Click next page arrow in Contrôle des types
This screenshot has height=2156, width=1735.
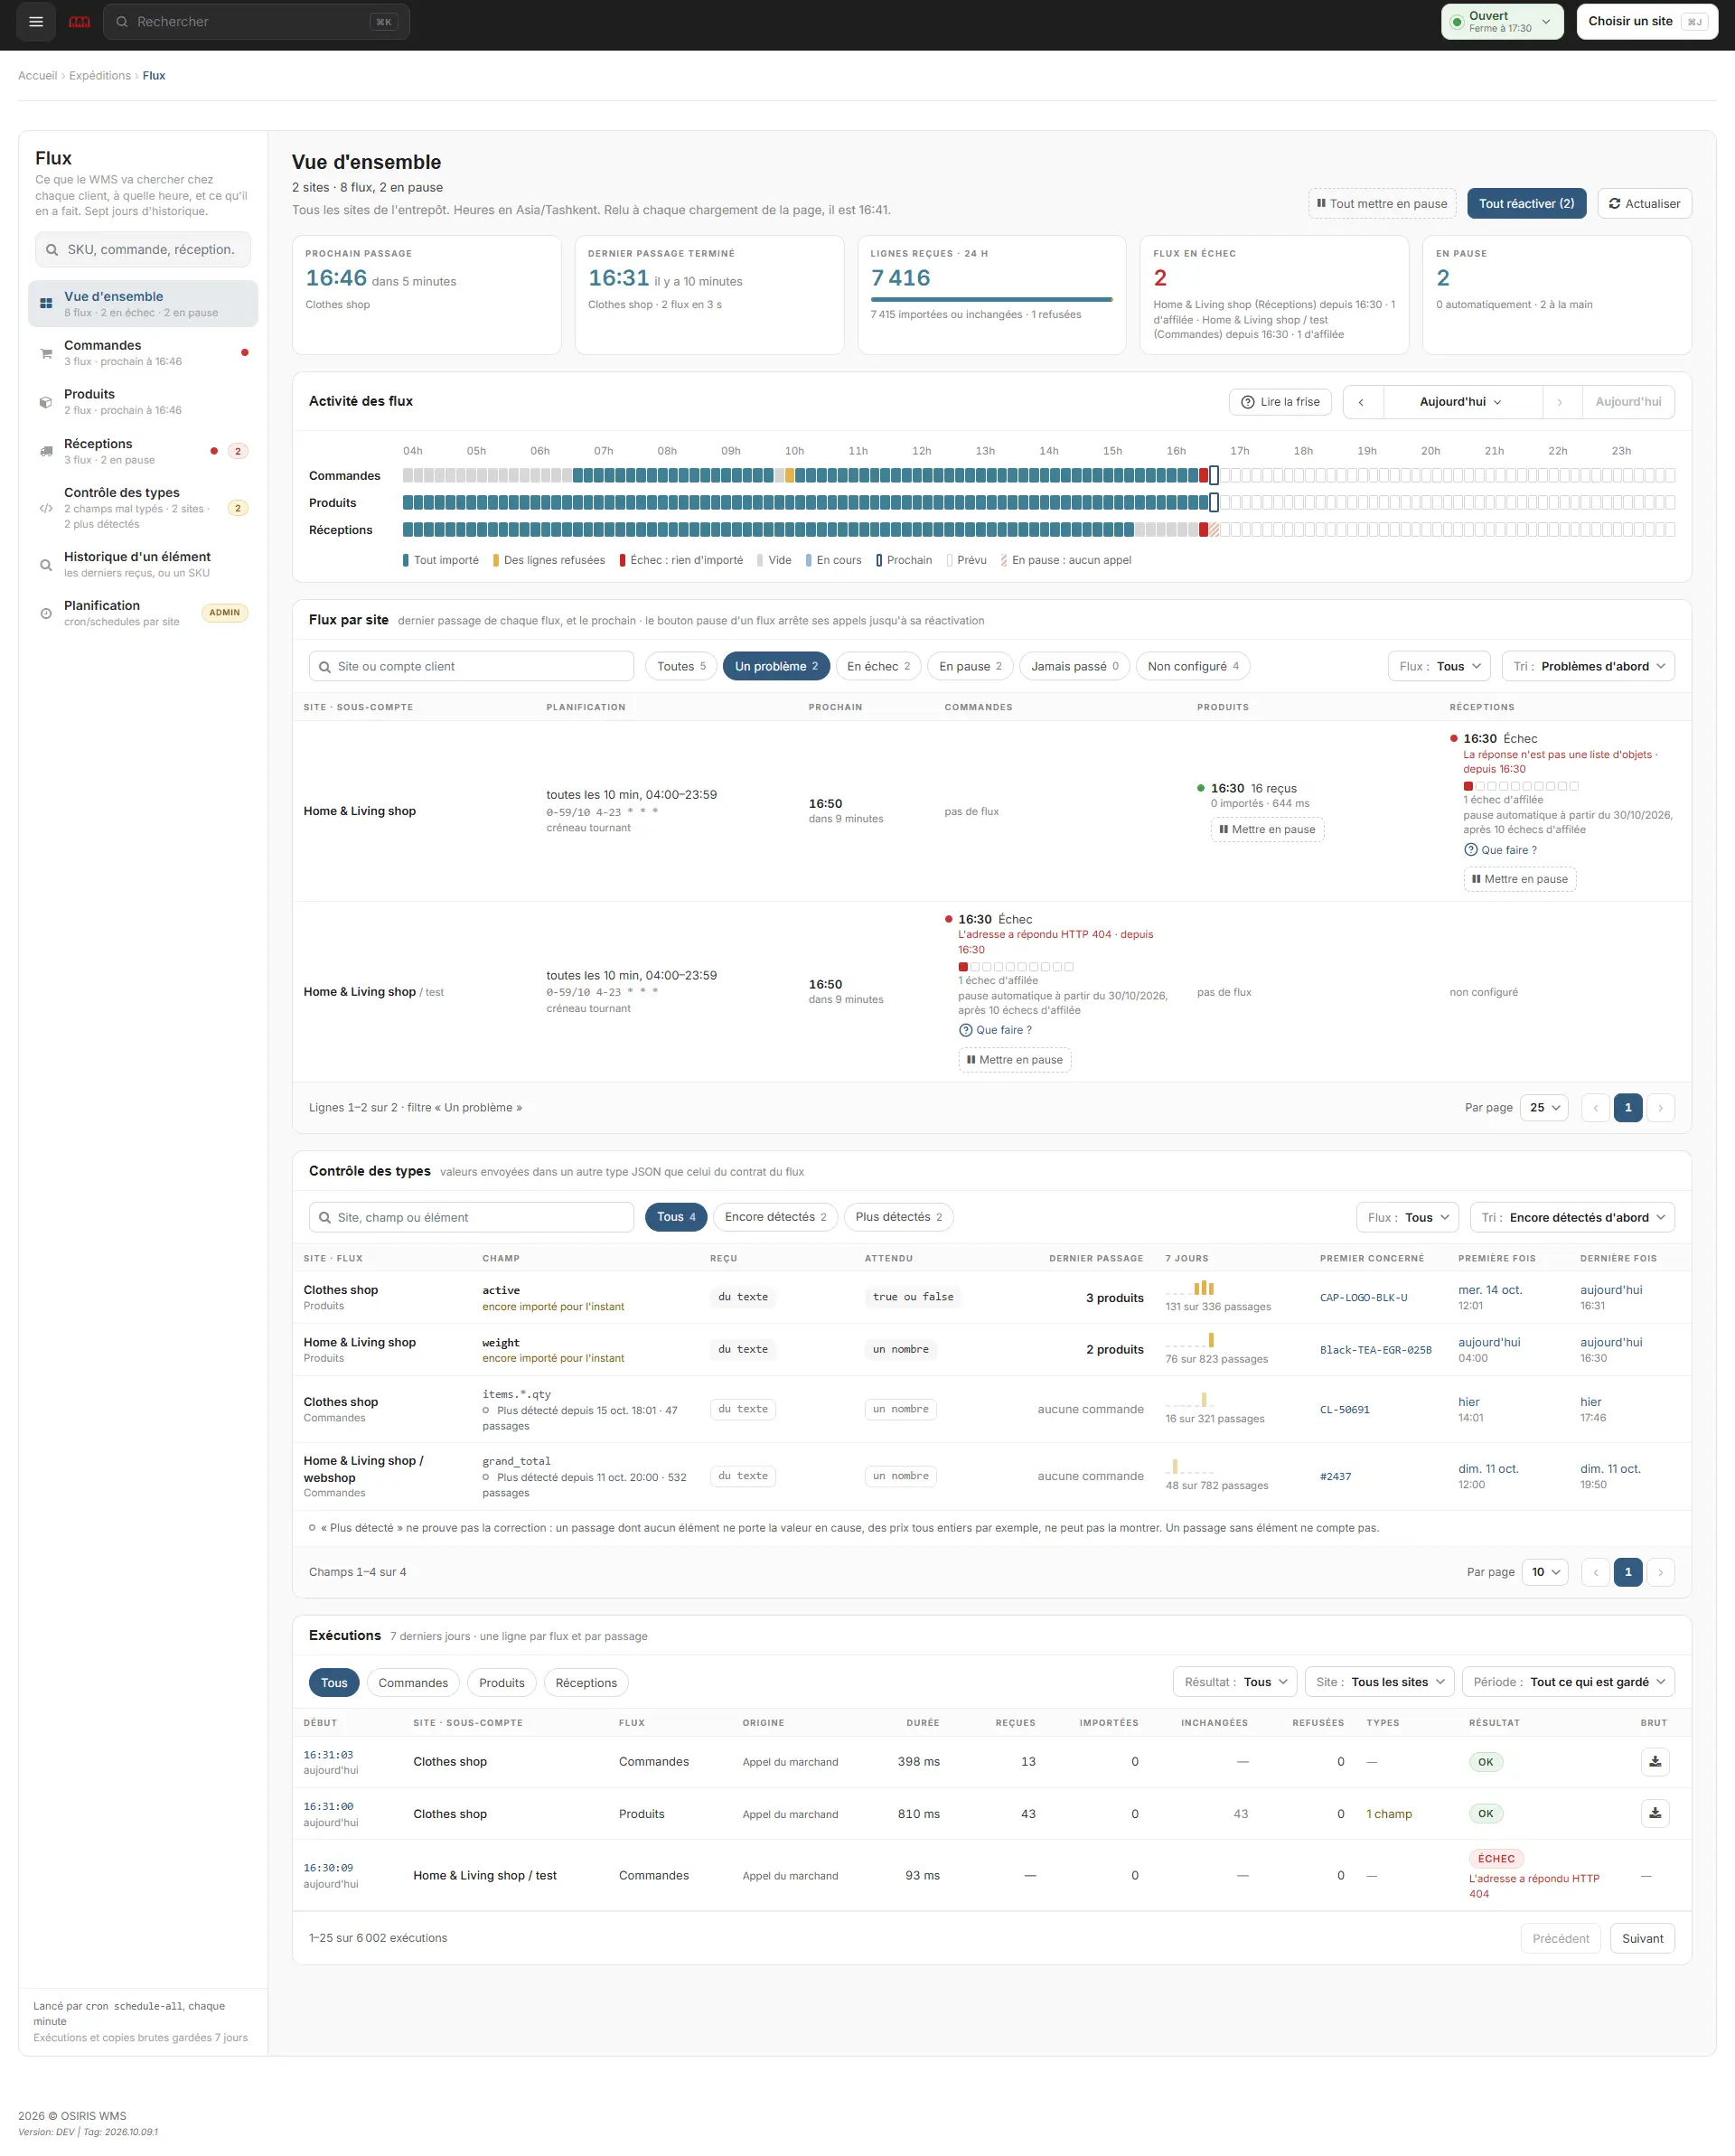pyautogui.click(x=1660, y=1572)
